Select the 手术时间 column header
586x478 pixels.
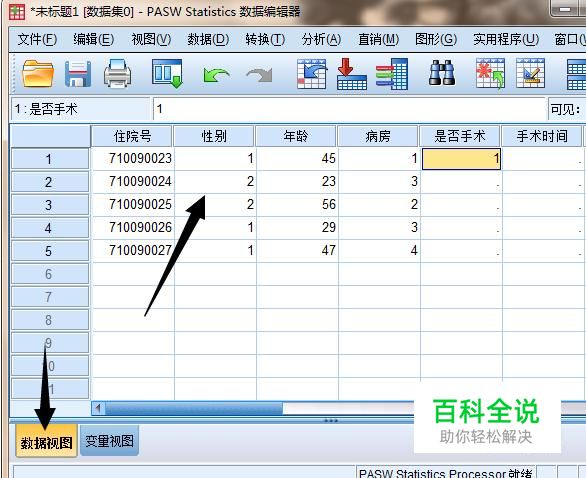542,136
